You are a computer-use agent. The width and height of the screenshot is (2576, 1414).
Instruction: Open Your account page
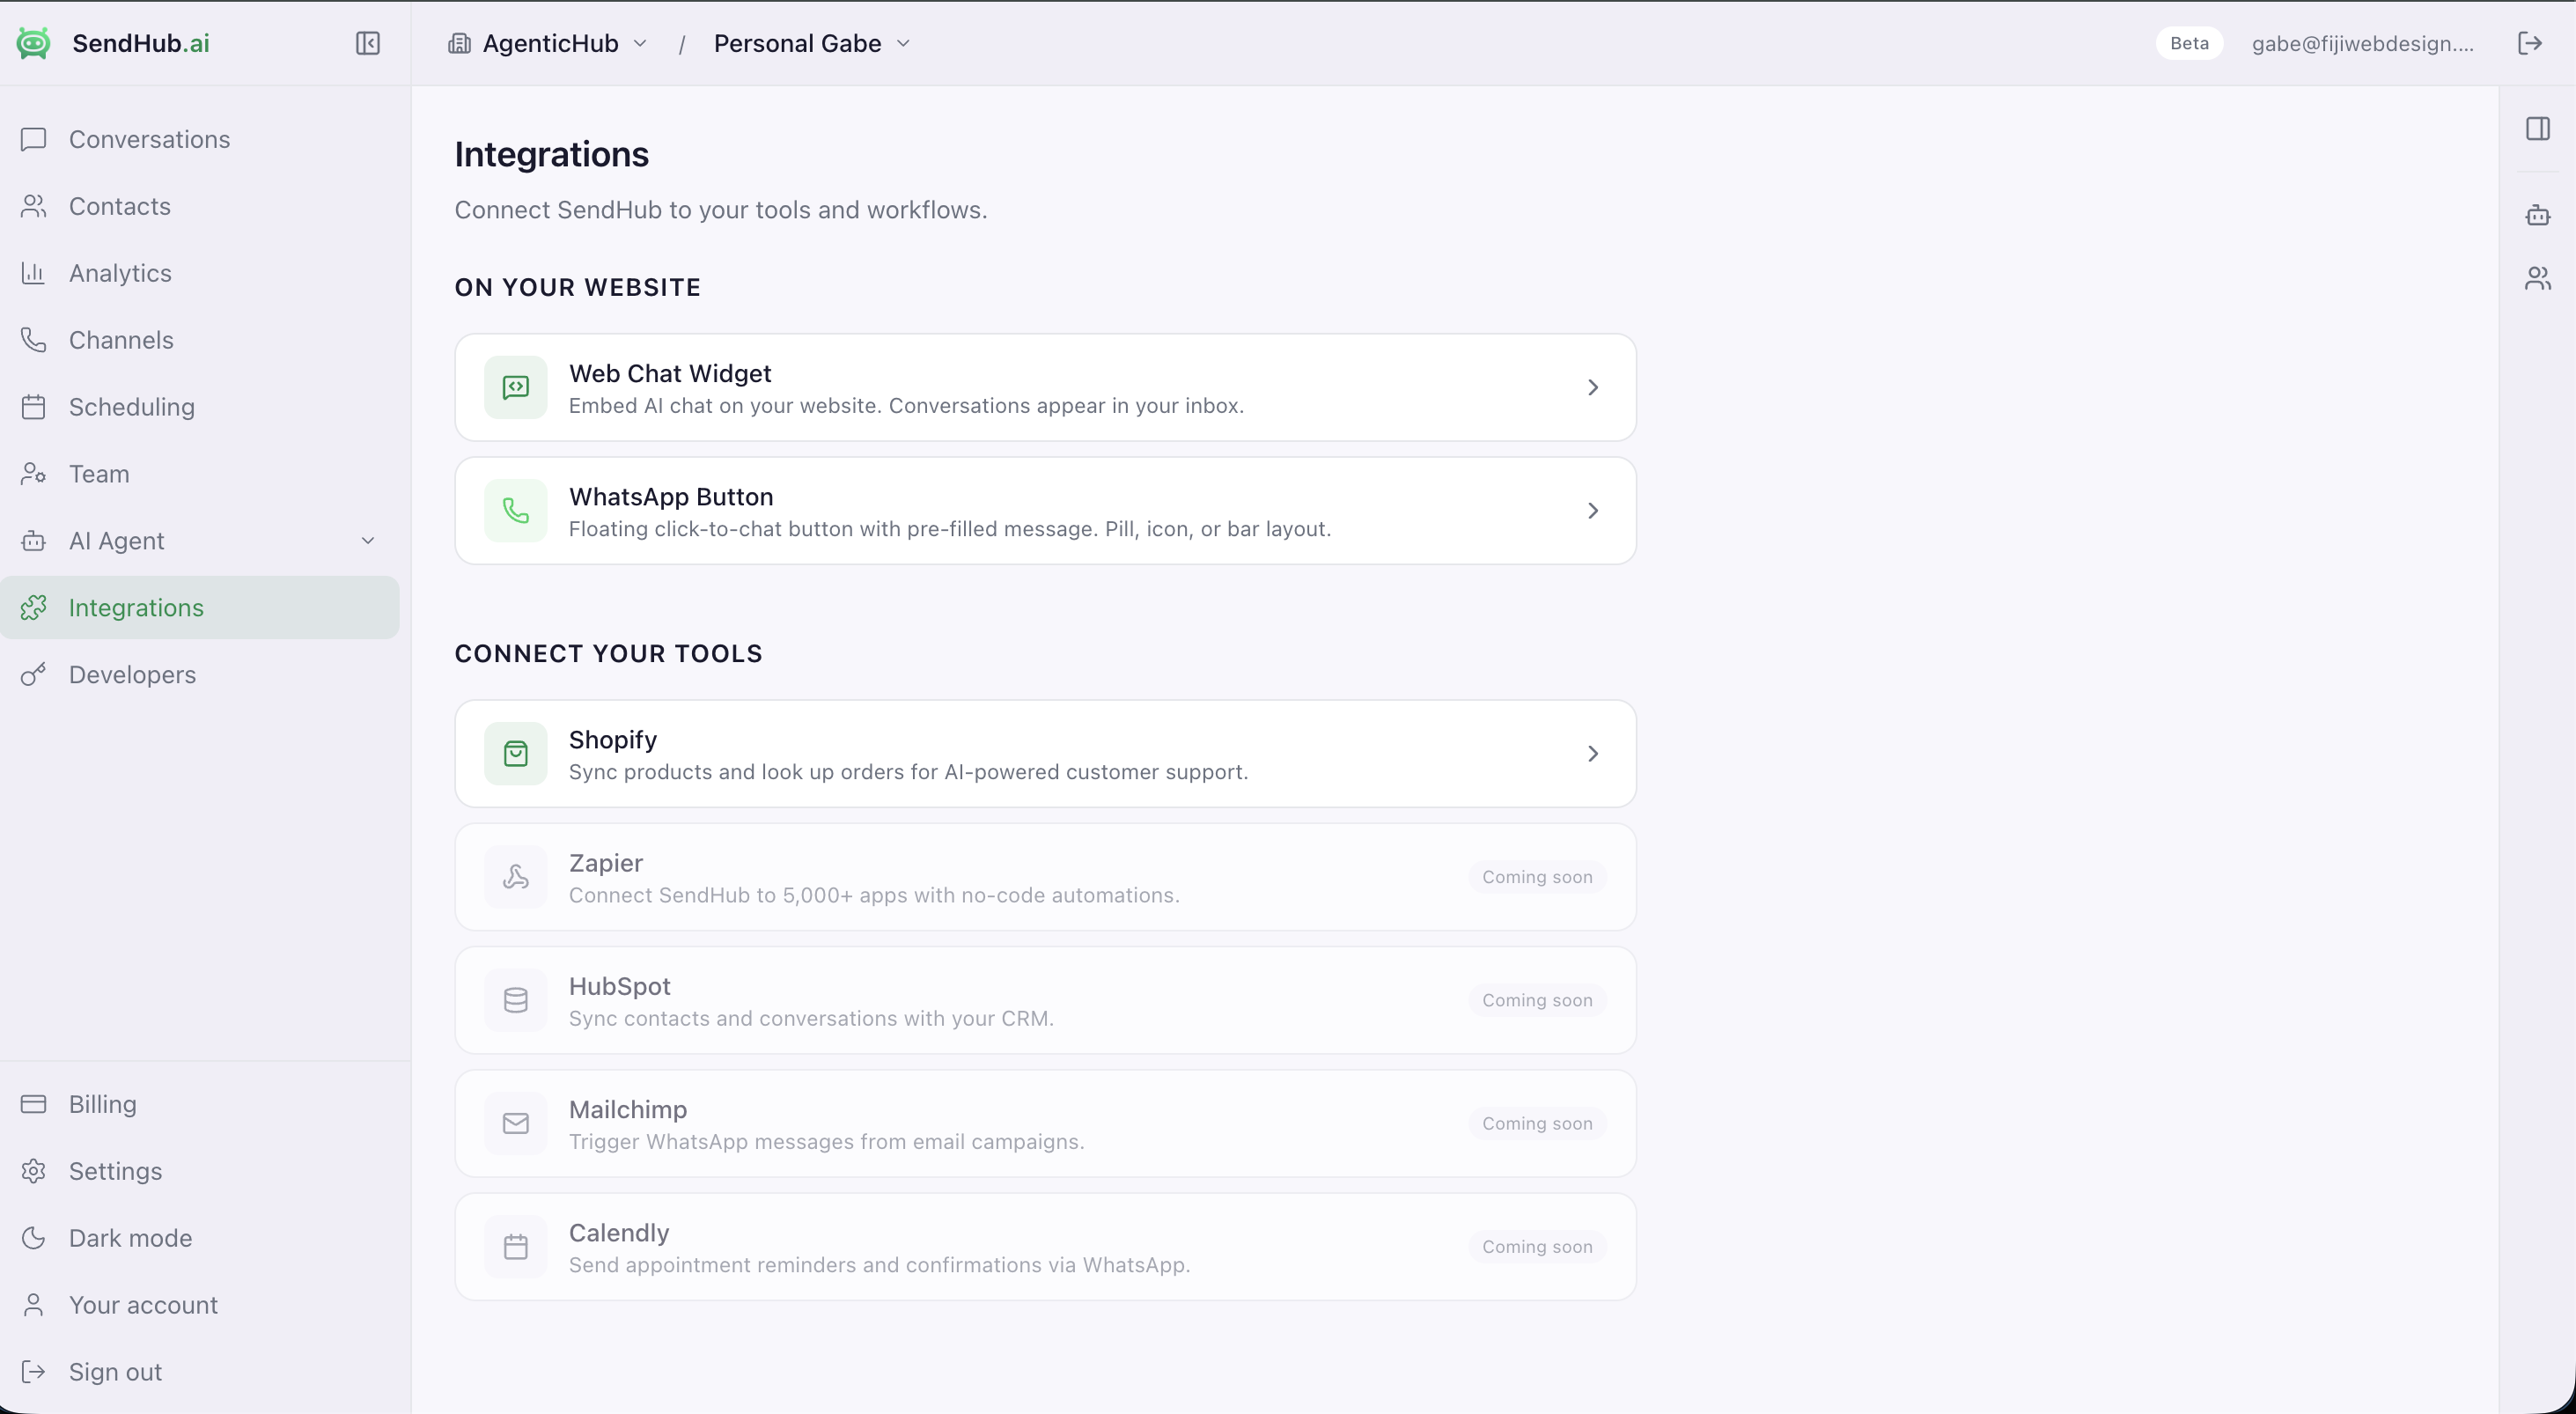tap(200, 1305)
